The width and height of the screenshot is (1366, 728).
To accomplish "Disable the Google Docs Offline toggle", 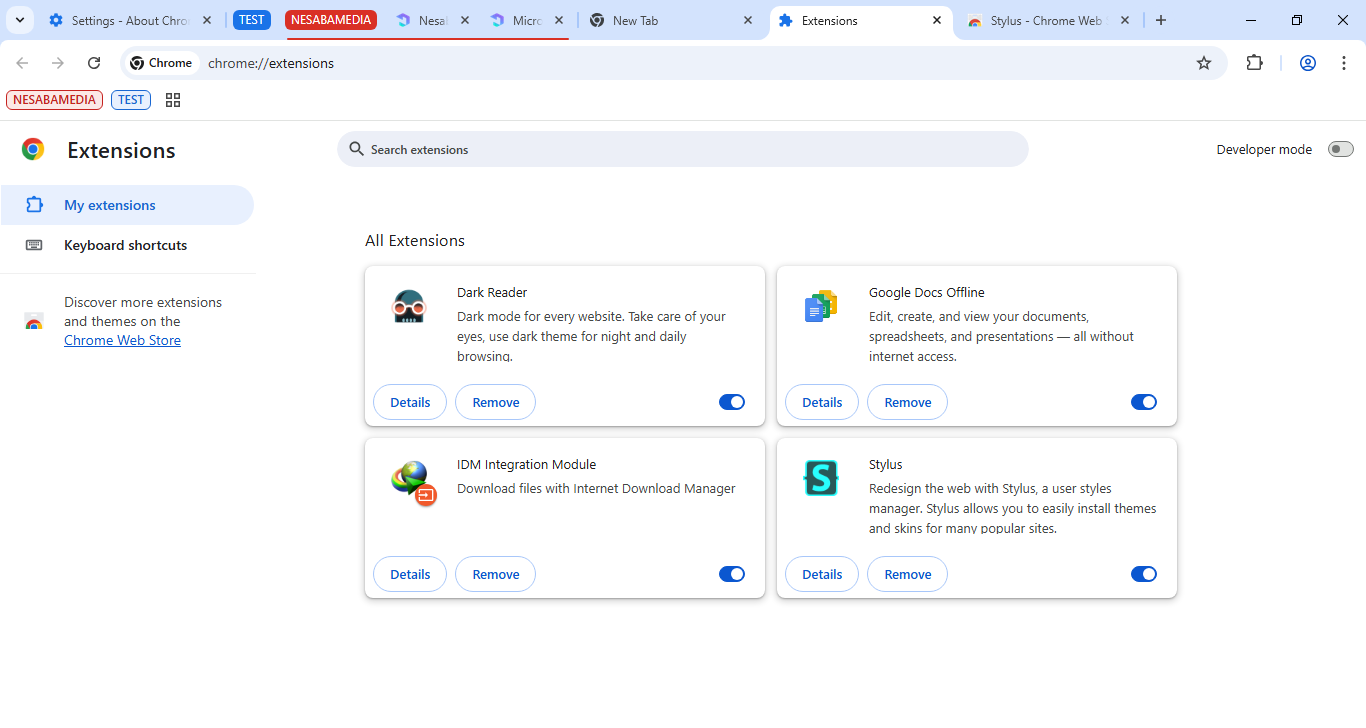I will (1143, 402).
